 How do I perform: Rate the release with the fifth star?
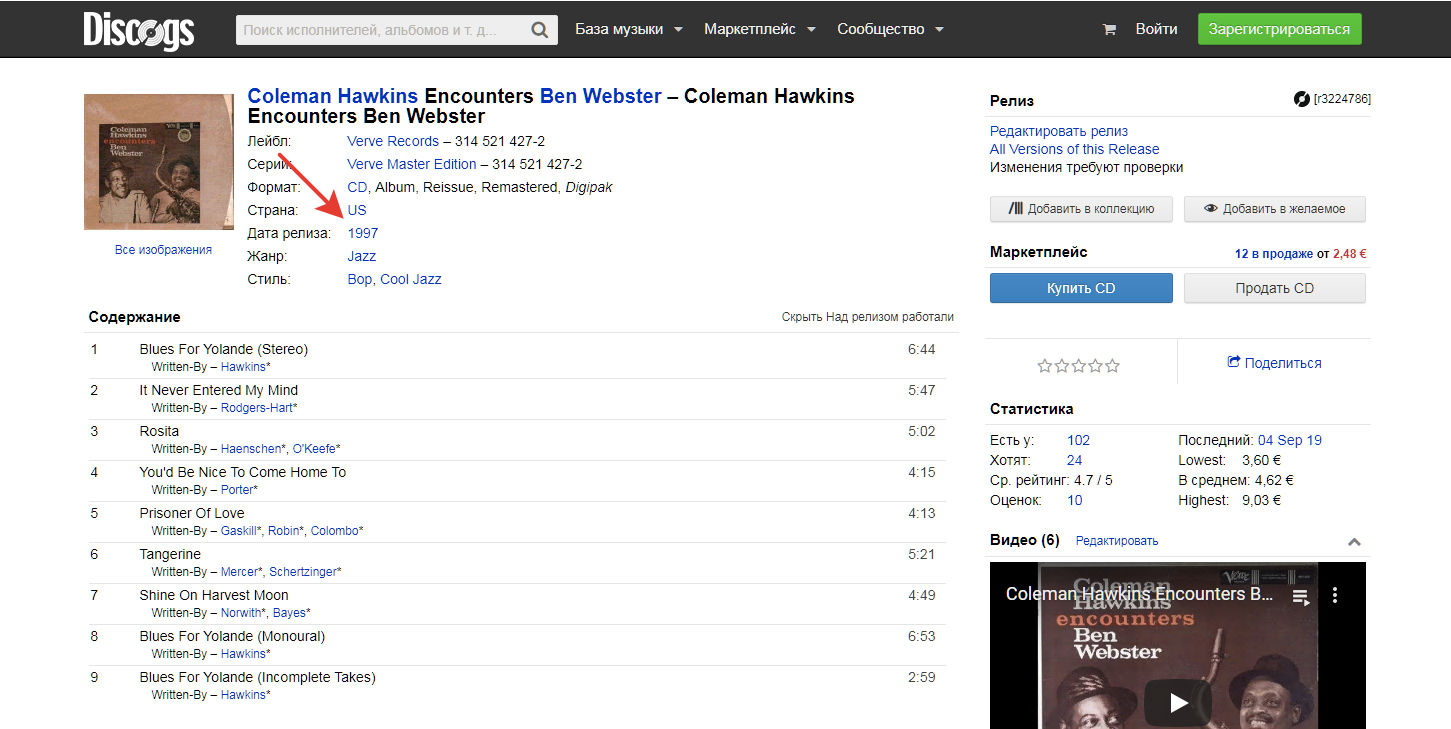click(1112, 366)
